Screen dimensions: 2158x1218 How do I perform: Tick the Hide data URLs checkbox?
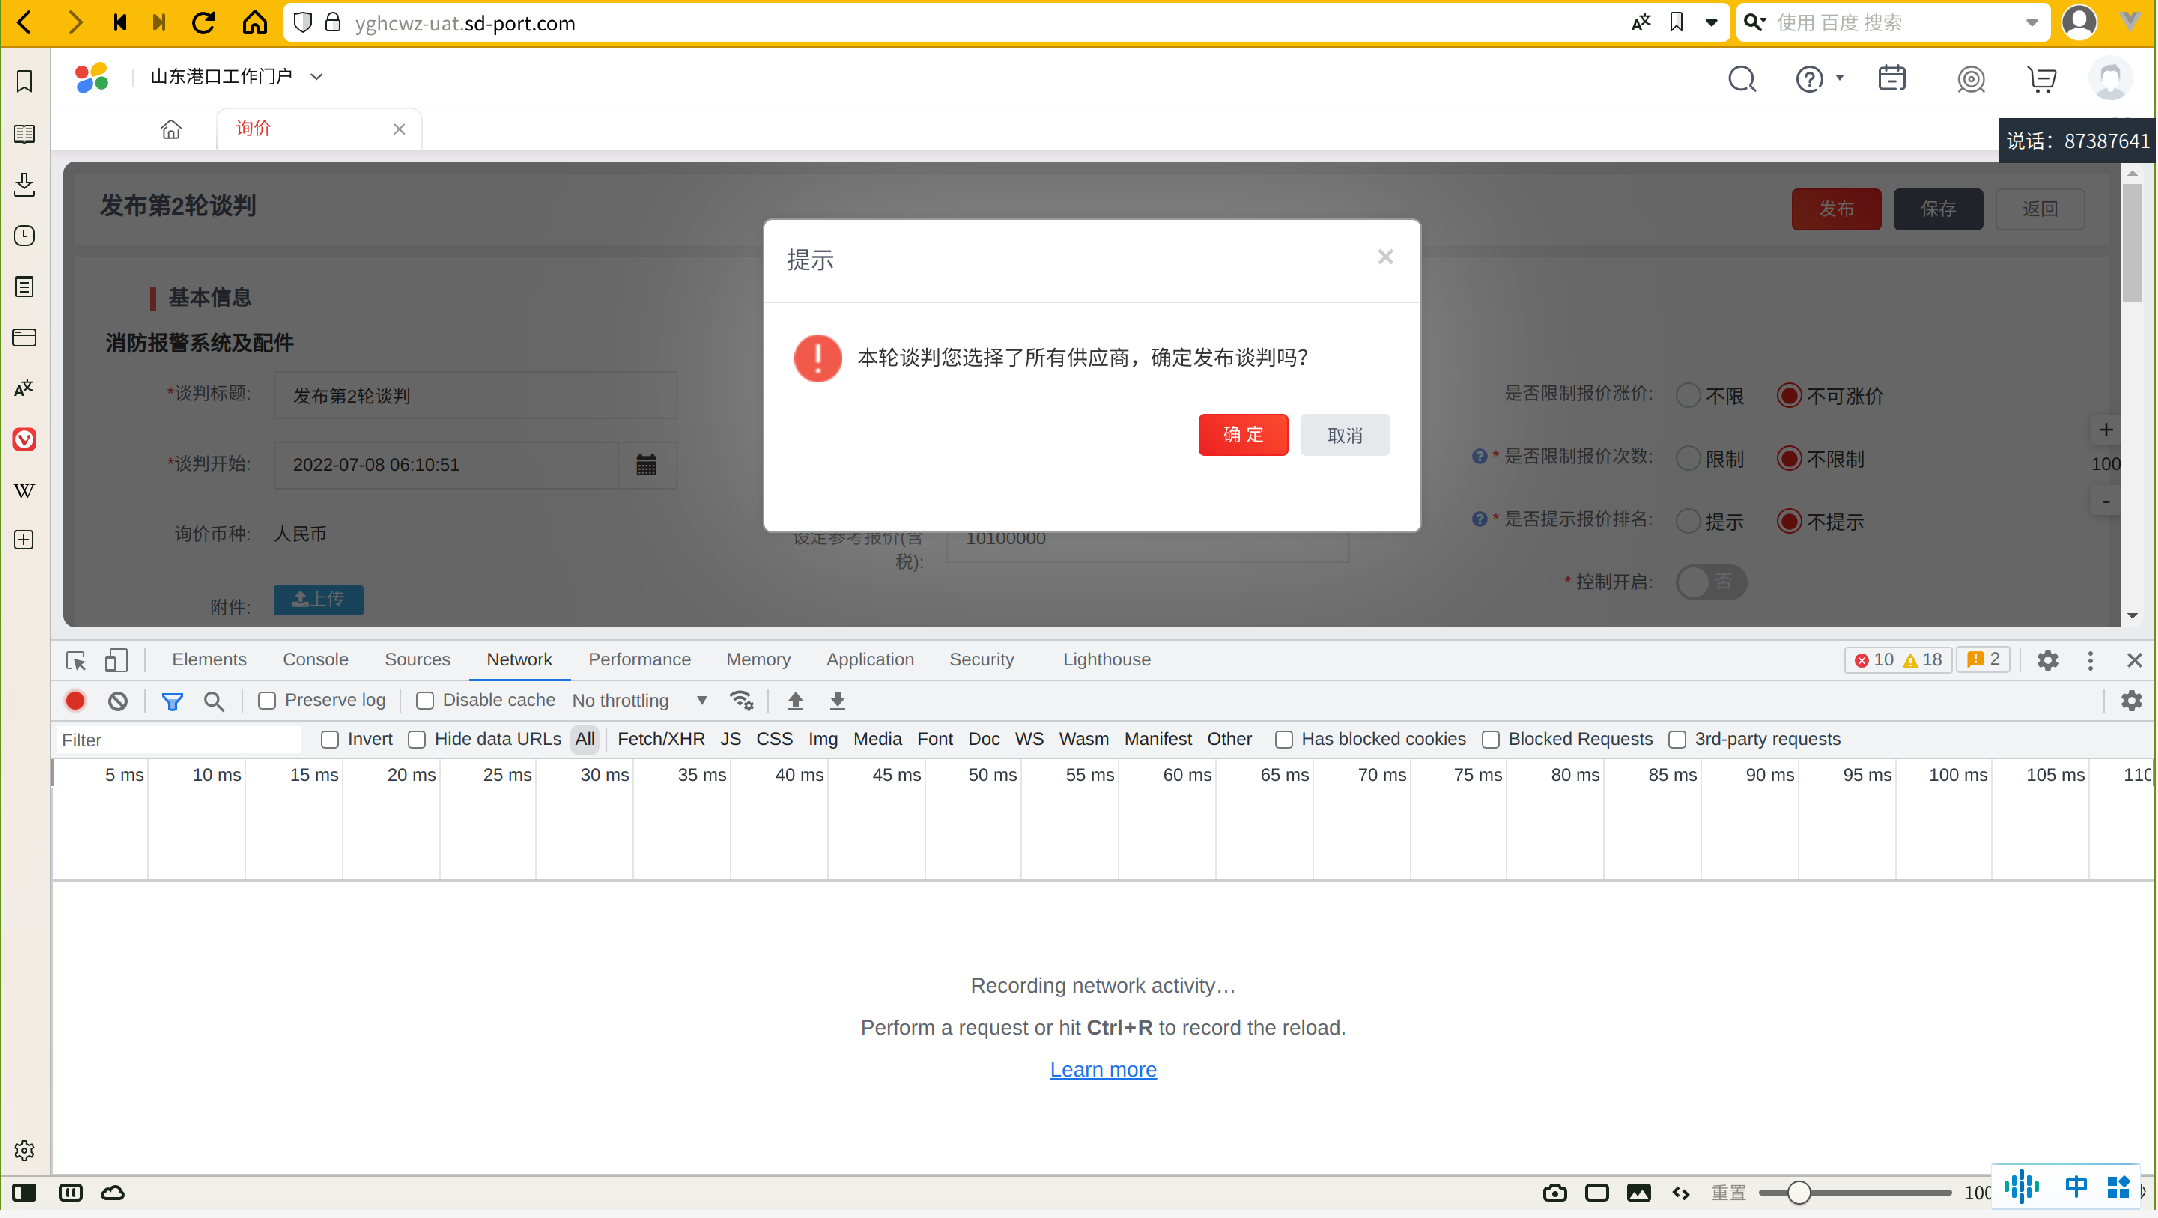click(x=417, y=740)
